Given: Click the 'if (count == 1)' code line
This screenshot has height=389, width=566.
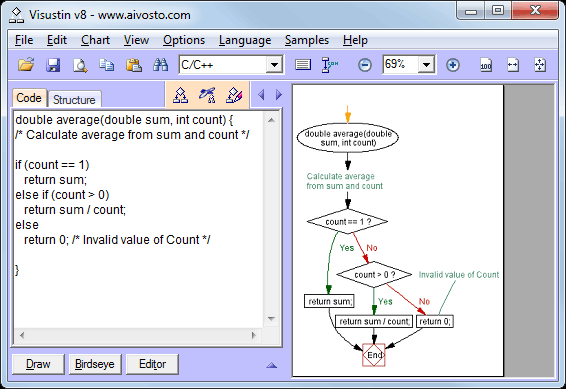Looking at the screenshot, I should point(52,165).
